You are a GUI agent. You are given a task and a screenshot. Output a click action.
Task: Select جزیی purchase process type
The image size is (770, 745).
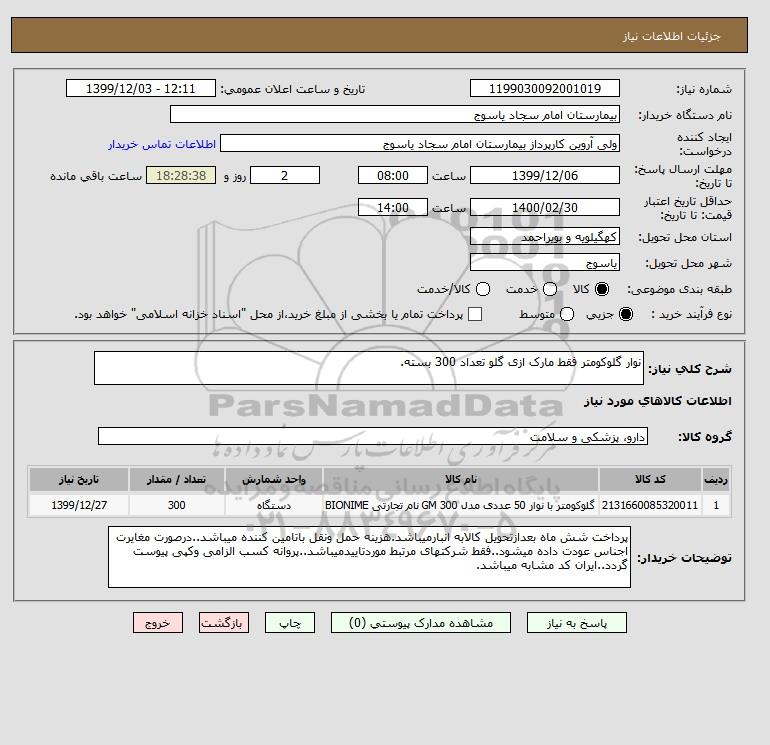626,314
